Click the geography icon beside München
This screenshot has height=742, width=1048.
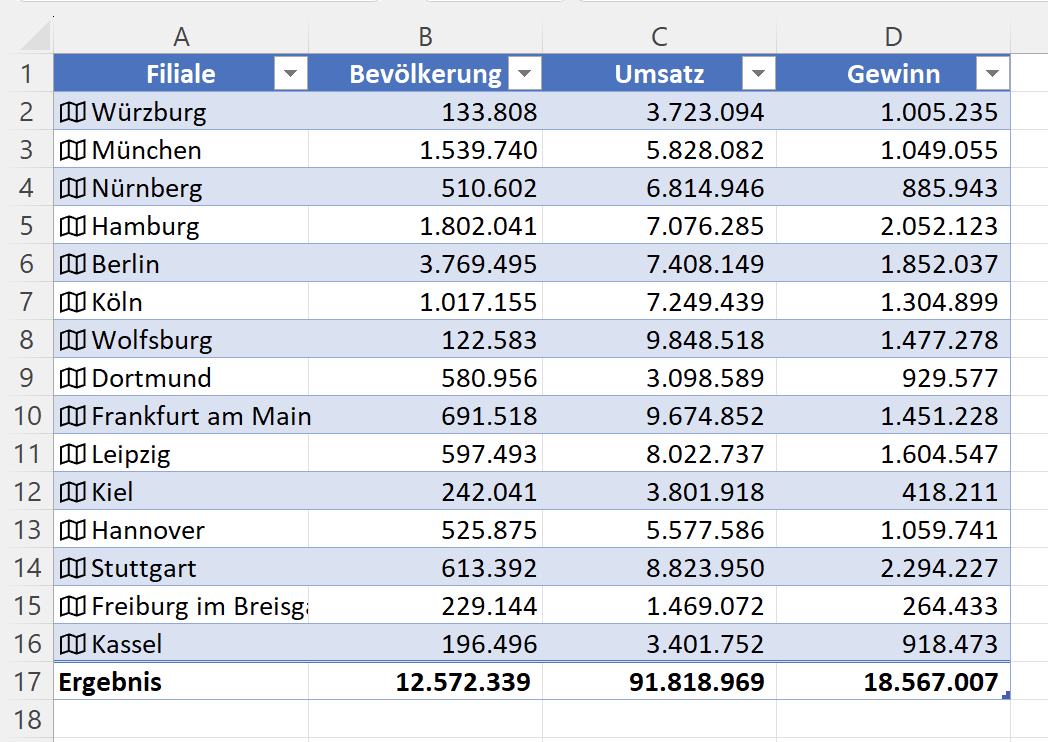(x=73, y=150)
